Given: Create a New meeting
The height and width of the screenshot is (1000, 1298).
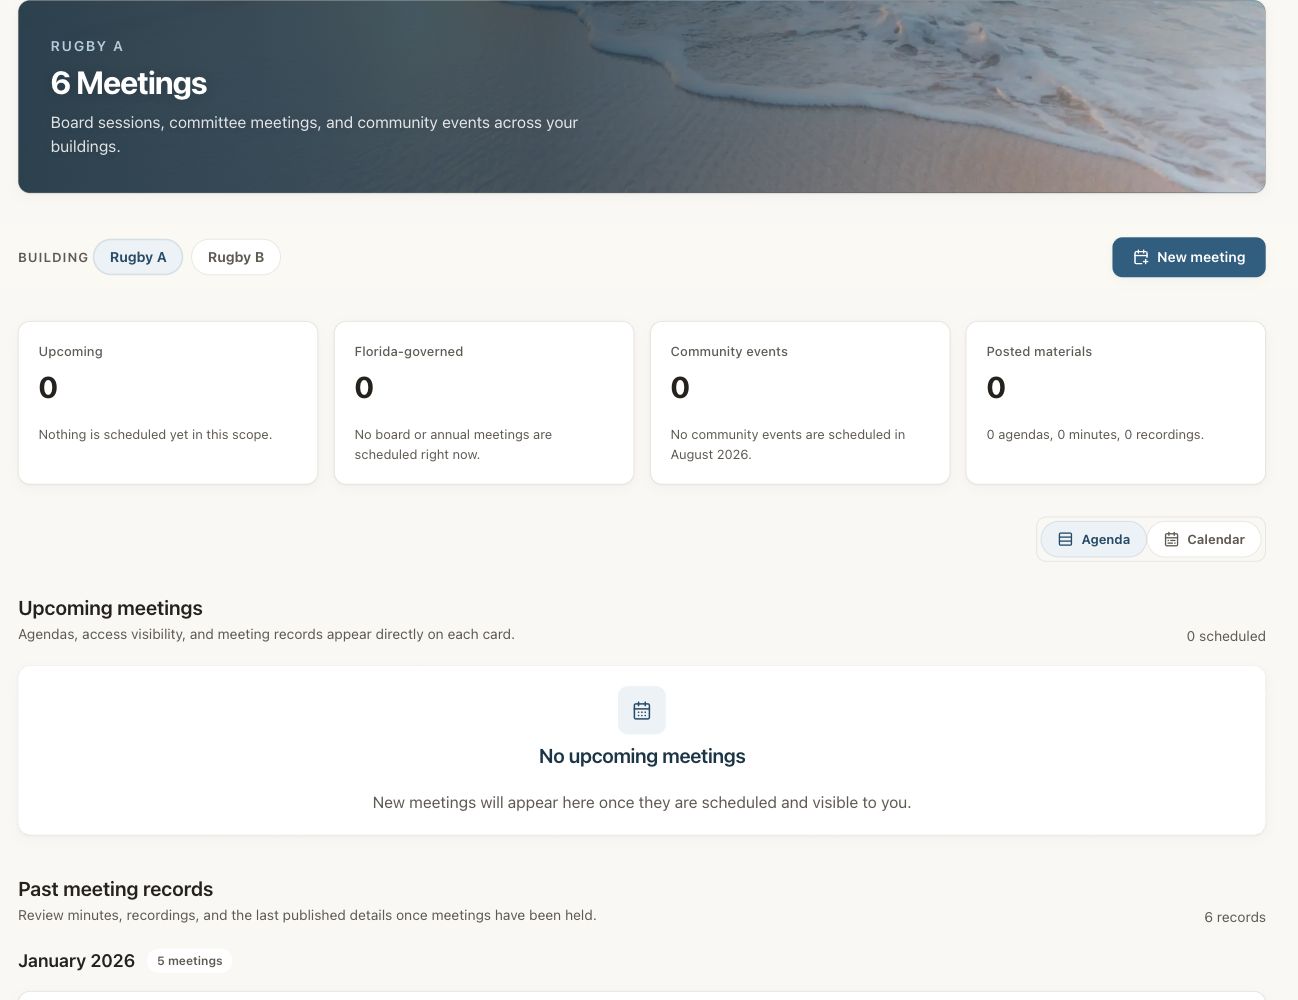Looking at the screenshot, I should pyautogui.click(x=1189, y=257).
